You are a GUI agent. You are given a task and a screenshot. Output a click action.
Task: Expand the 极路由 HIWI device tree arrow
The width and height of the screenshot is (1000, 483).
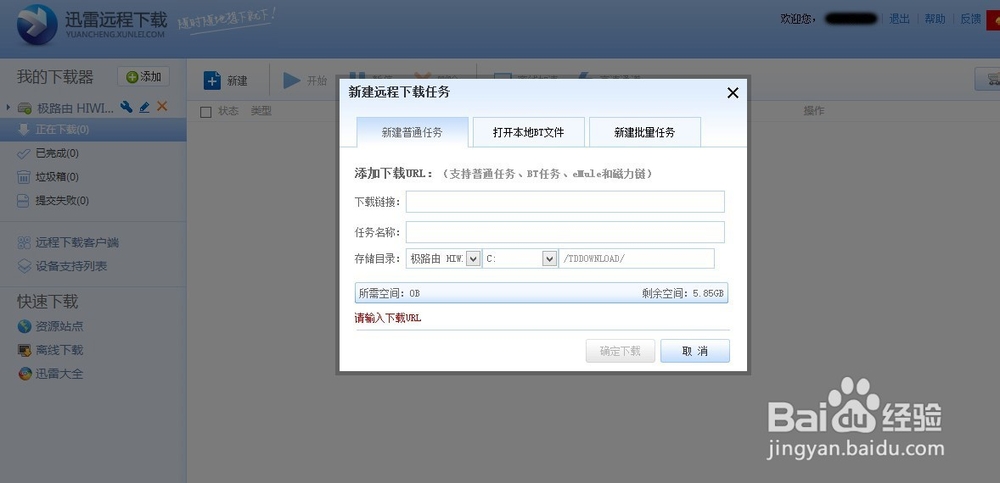click(x=8, y=107)
